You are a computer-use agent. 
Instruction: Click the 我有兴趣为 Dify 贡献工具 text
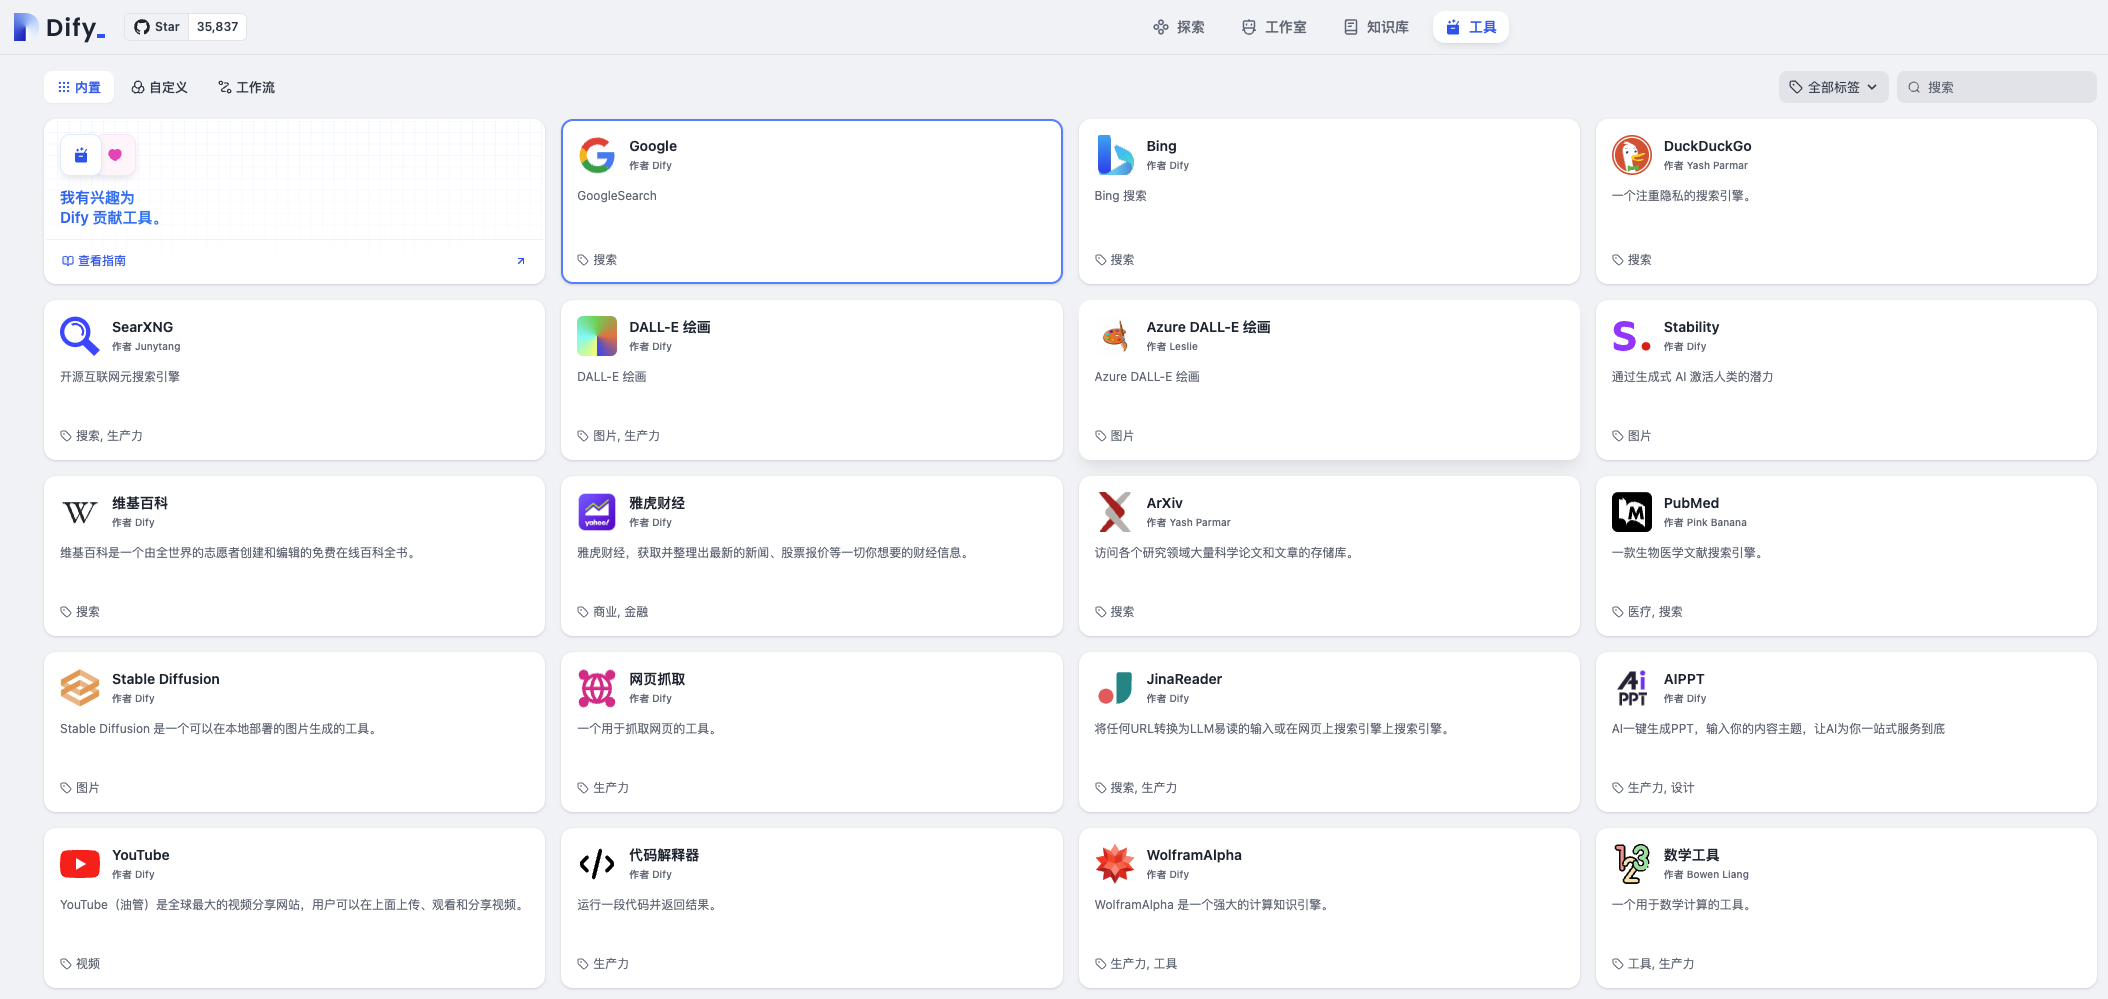111,208
